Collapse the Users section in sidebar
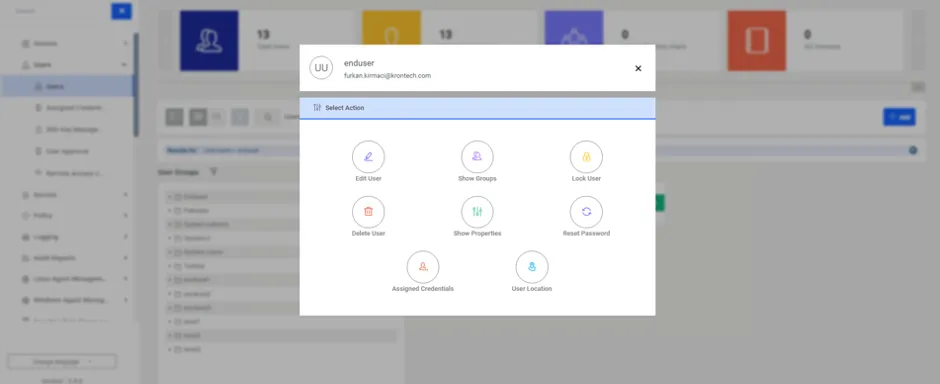This screenshot has width=940, height=384. click(x=125, y=65)
